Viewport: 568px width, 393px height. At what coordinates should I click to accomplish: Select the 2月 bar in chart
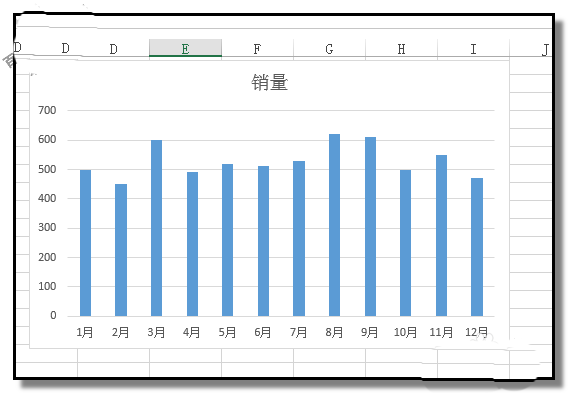coord(121,250)
